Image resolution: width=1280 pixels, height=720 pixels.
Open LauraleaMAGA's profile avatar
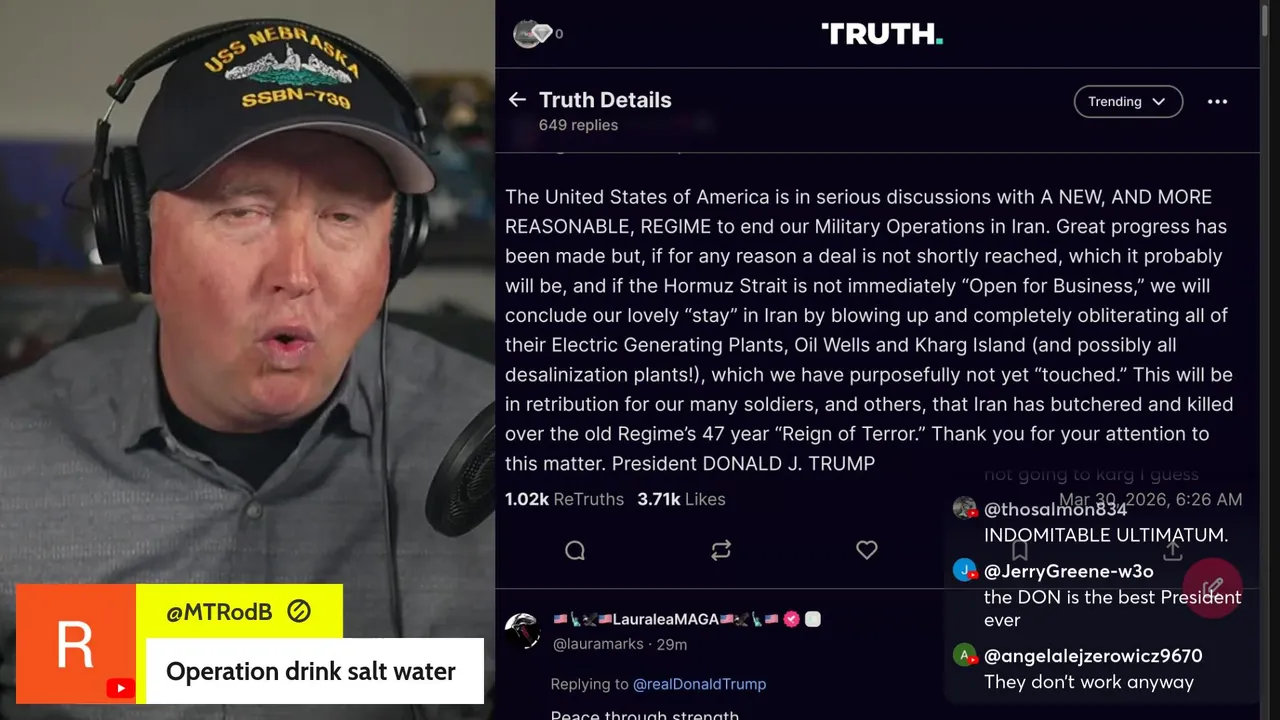tap(523, 631)
